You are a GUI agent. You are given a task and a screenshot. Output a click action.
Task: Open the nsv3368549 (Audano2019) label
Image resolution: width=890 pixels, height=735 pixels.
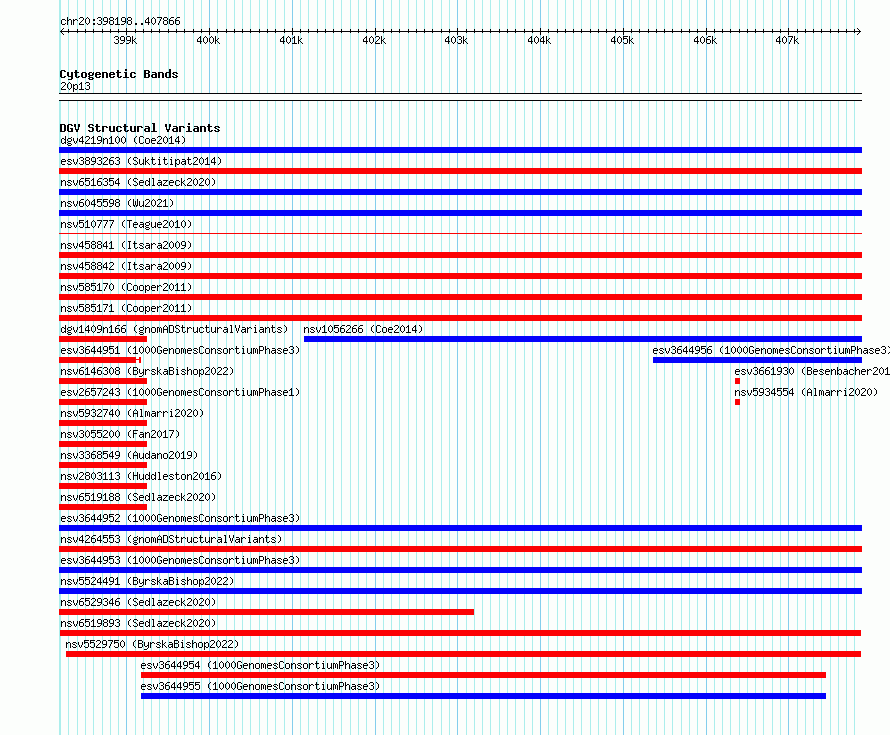(129, 455)
